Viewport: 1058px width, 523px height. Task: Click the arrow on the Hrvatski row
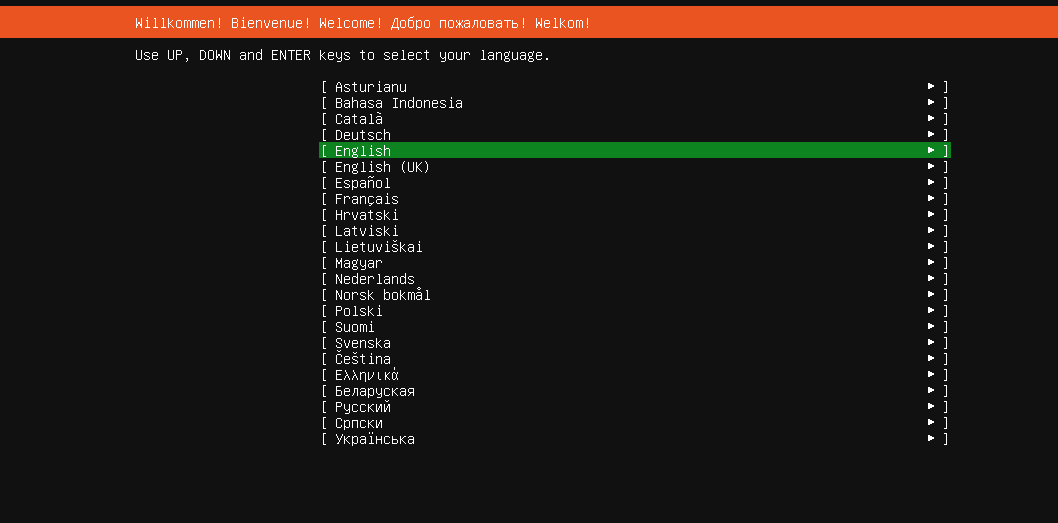pos(931,215)
